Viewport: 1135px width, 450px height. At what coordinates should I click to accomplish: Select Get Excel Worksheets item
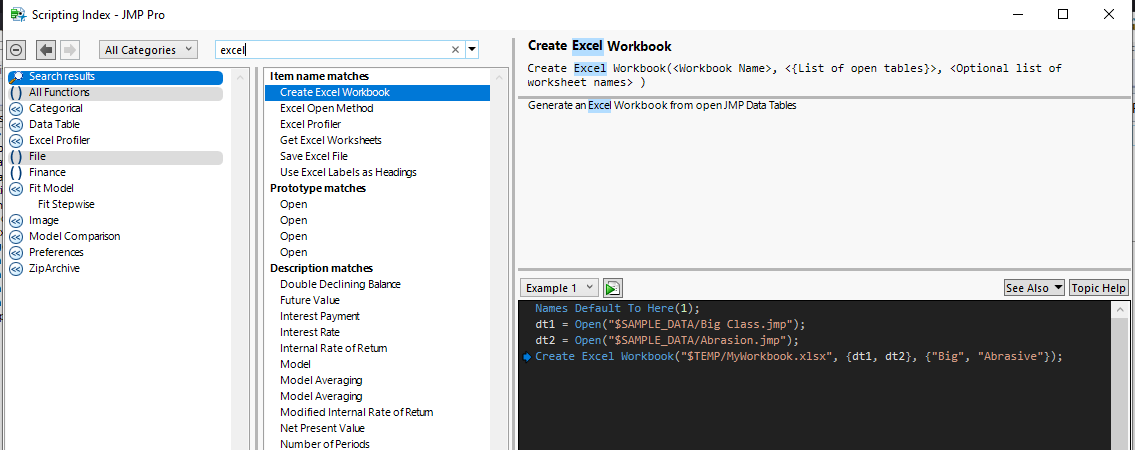click(x=330, y=140)
